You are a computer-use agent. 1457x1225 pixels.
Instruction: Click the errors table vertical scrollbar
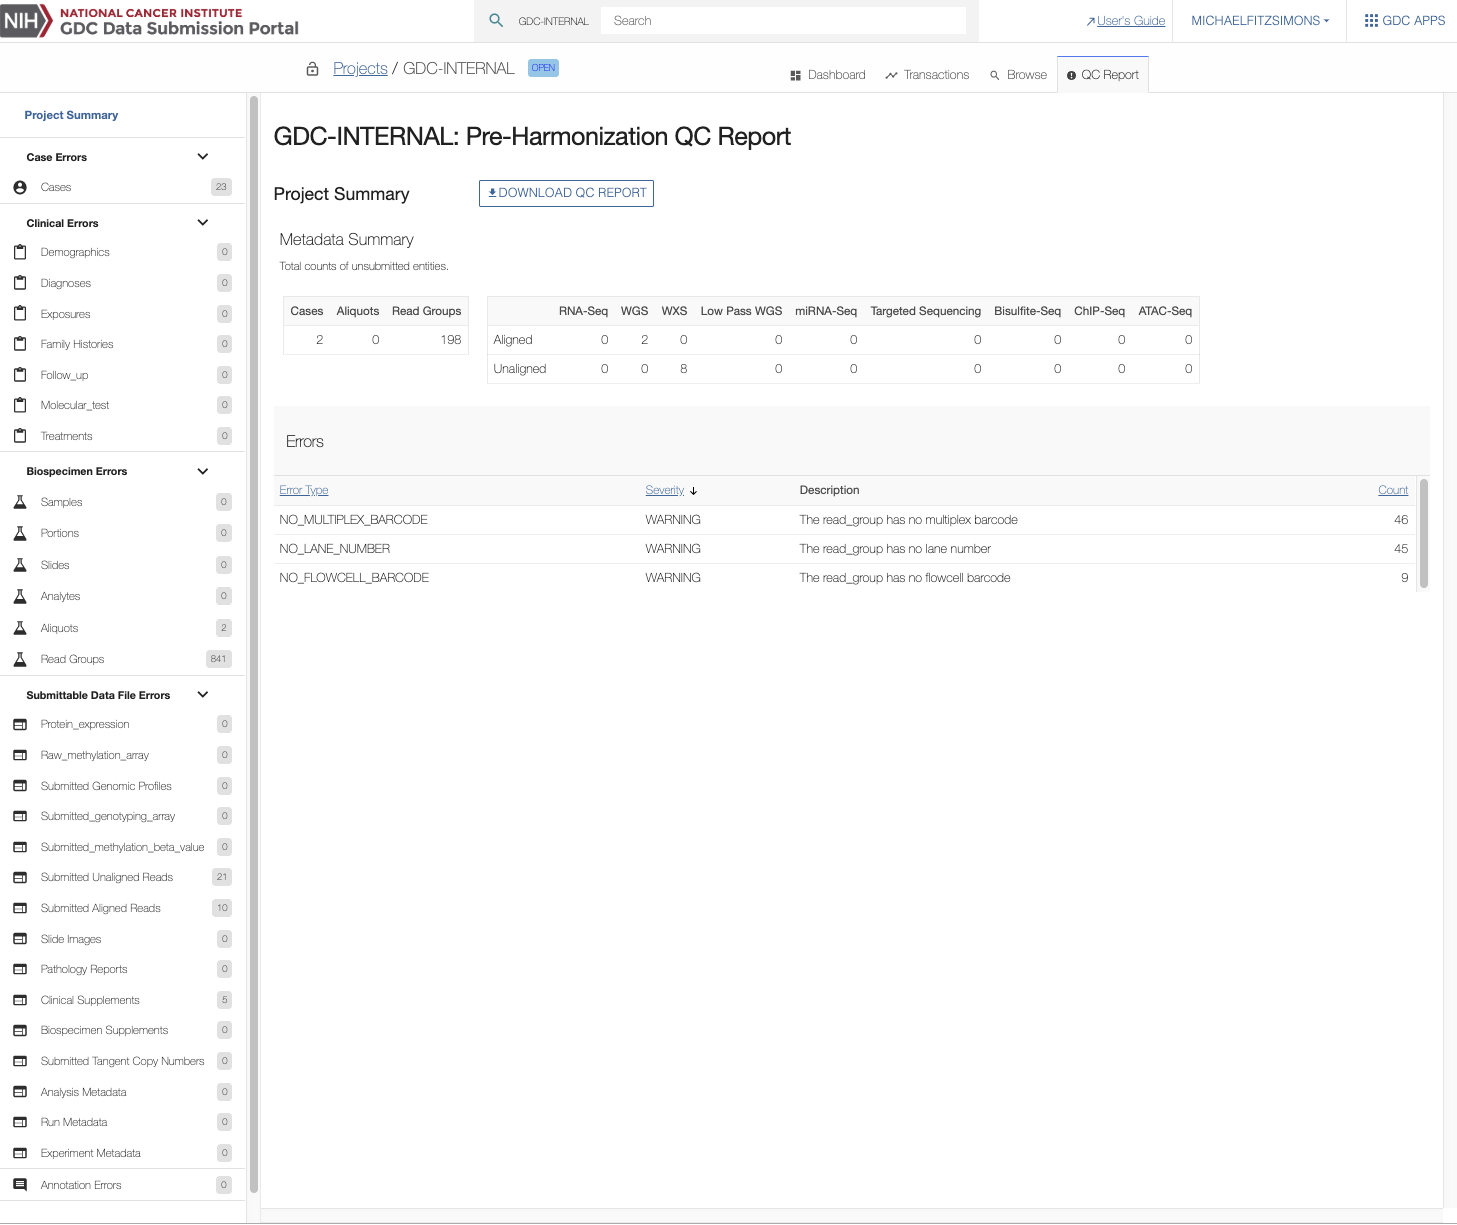[1423, 534]
